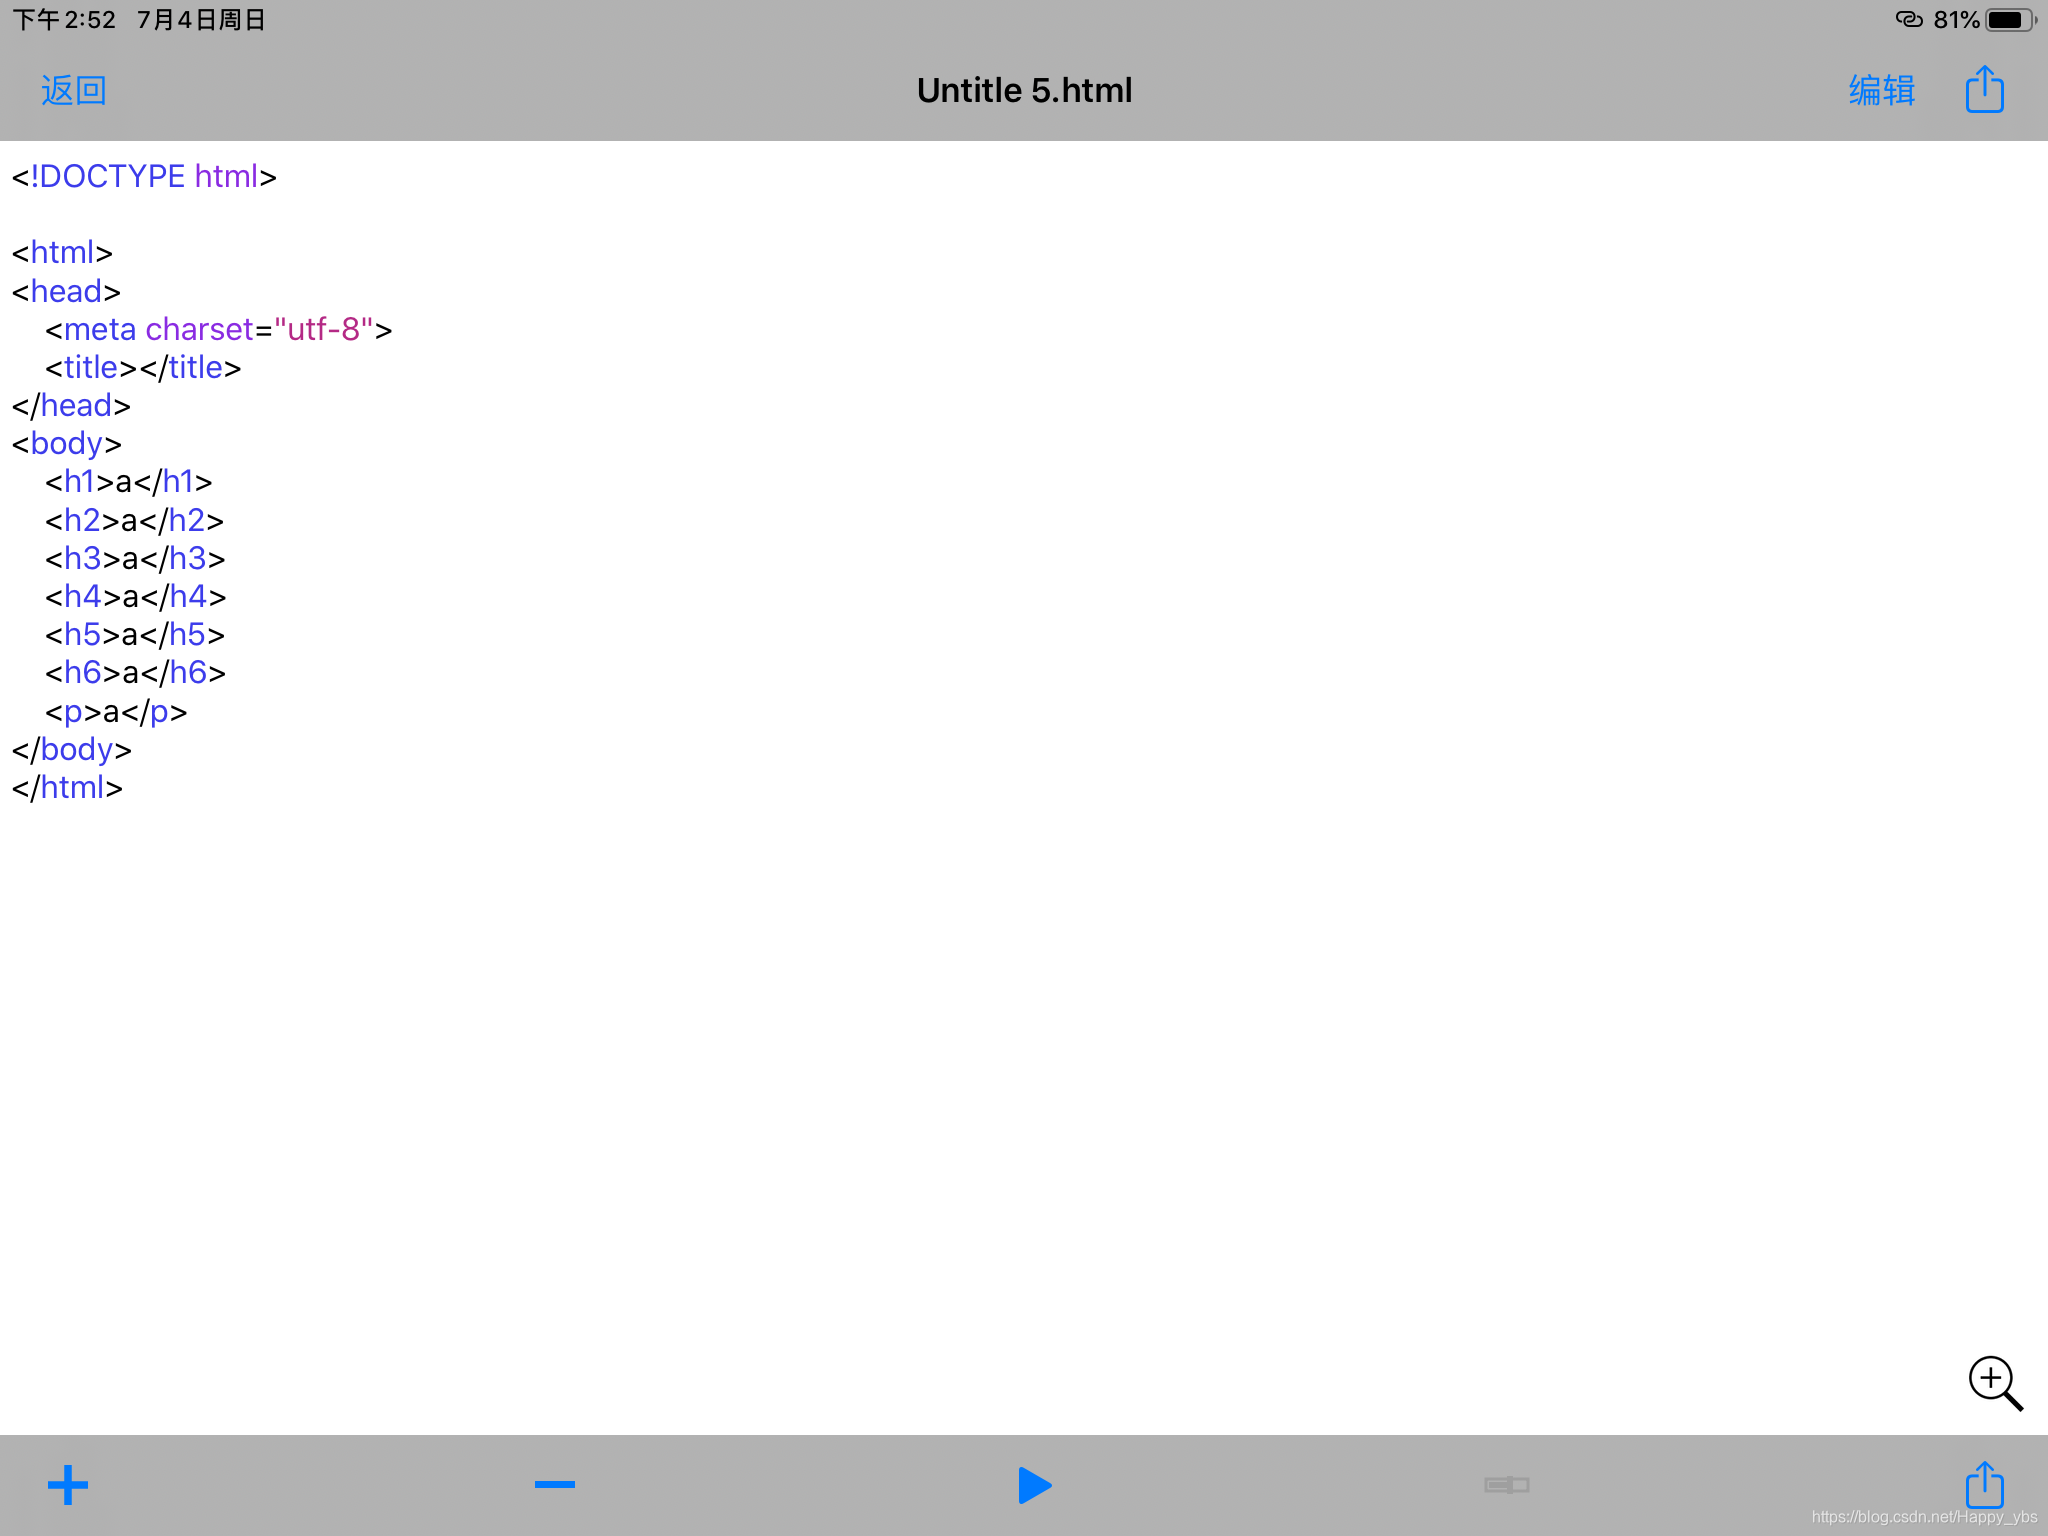Open share sheet from top navigation bar

1984,90
